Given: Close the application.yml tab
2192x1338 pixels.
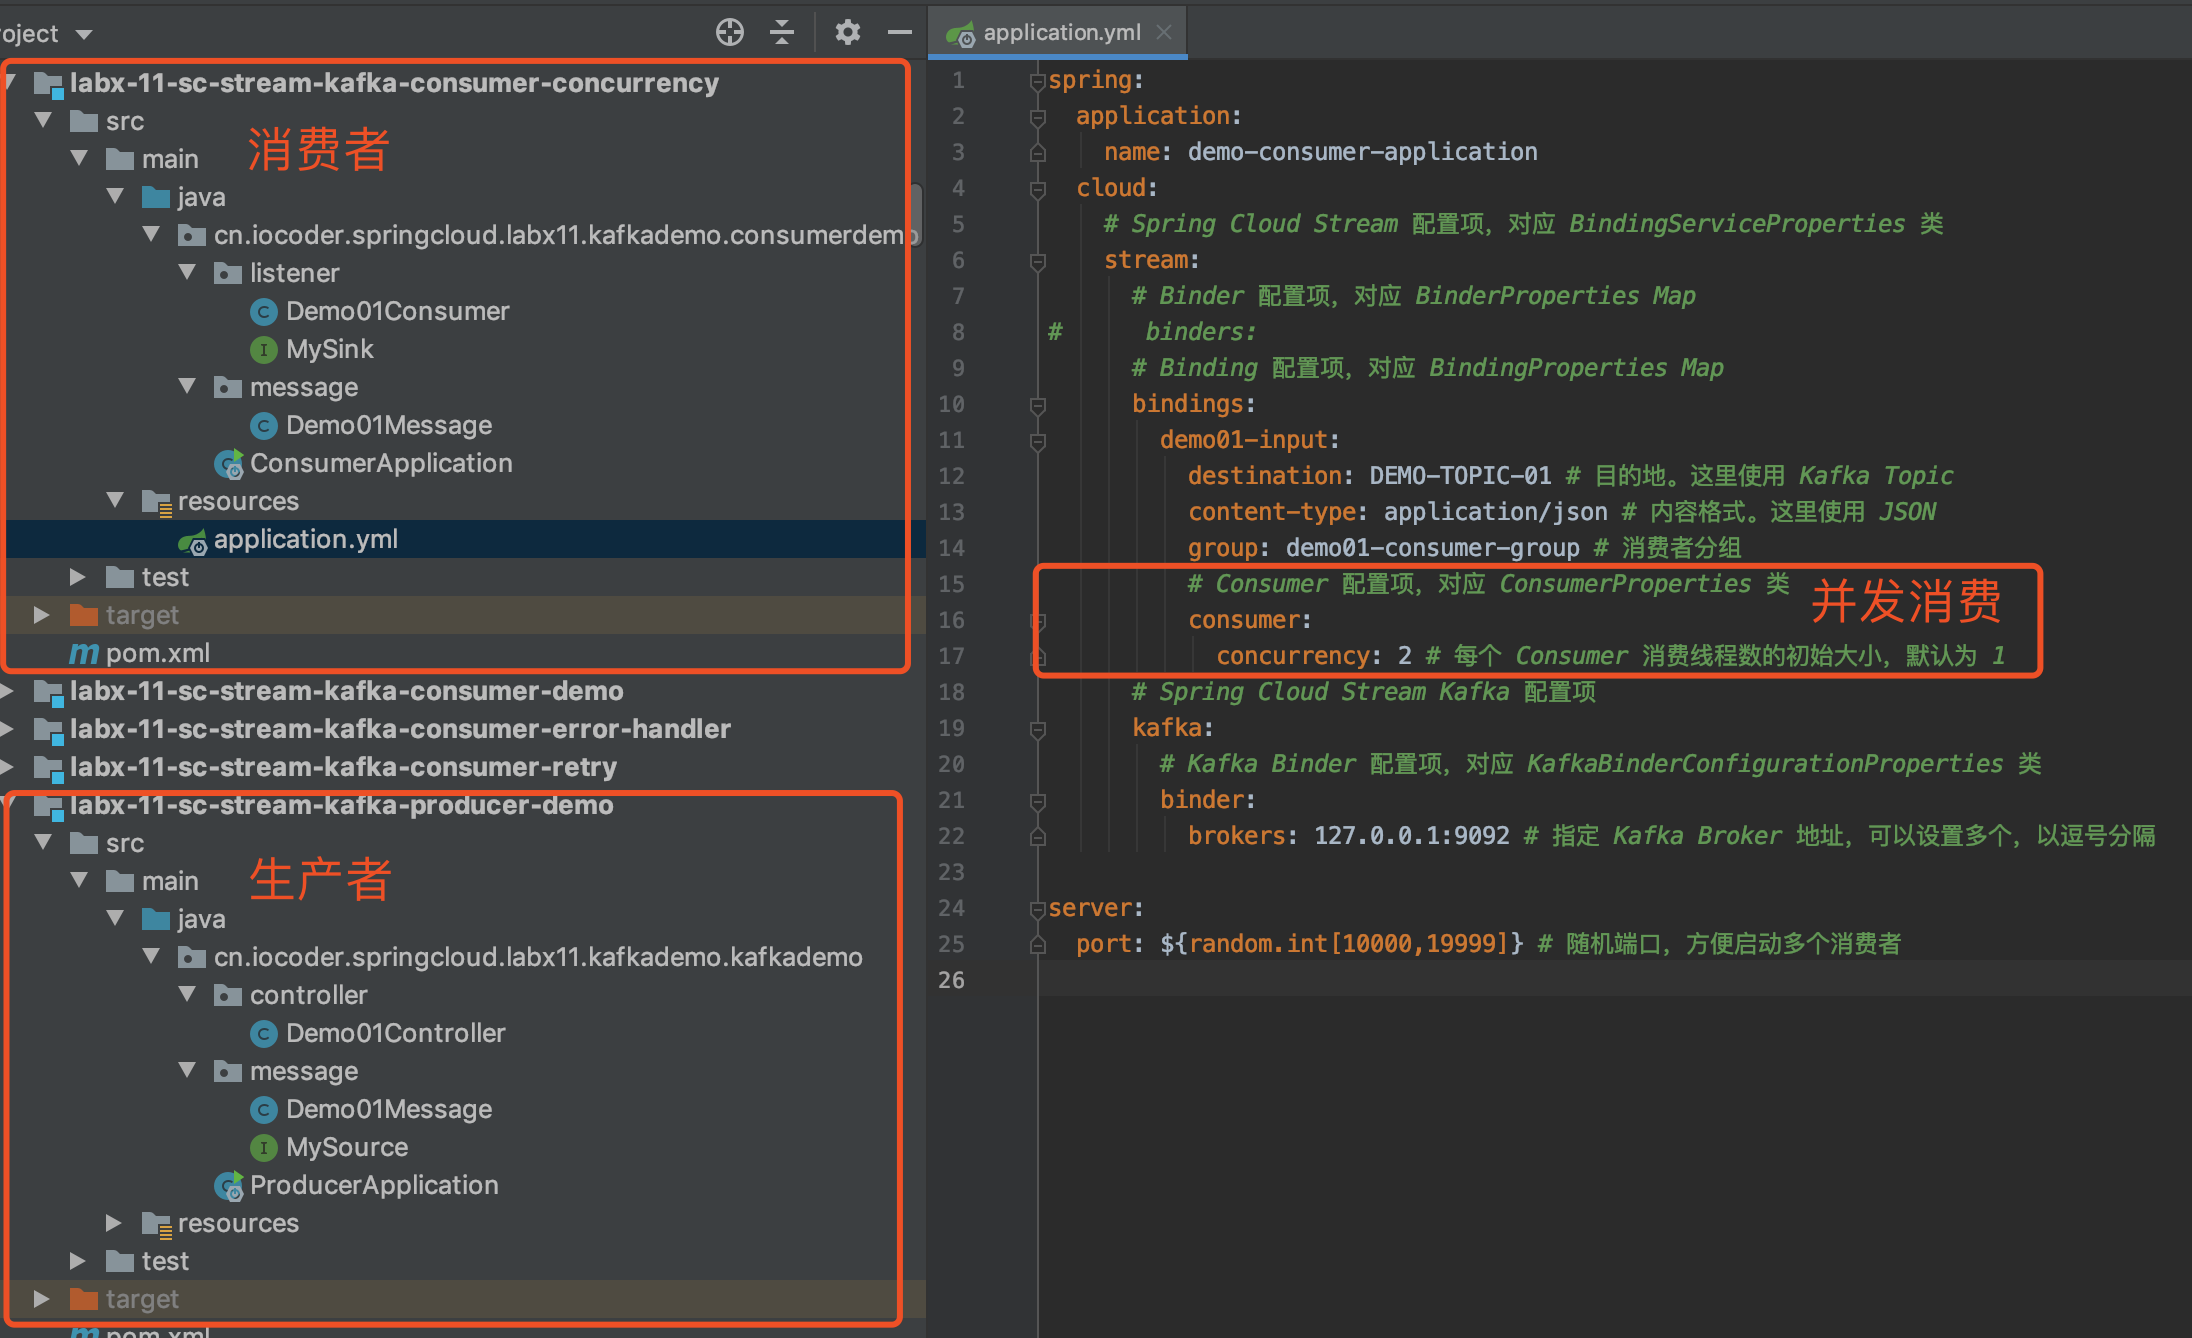Looking at the screenshot, I should click(1164, 32).
